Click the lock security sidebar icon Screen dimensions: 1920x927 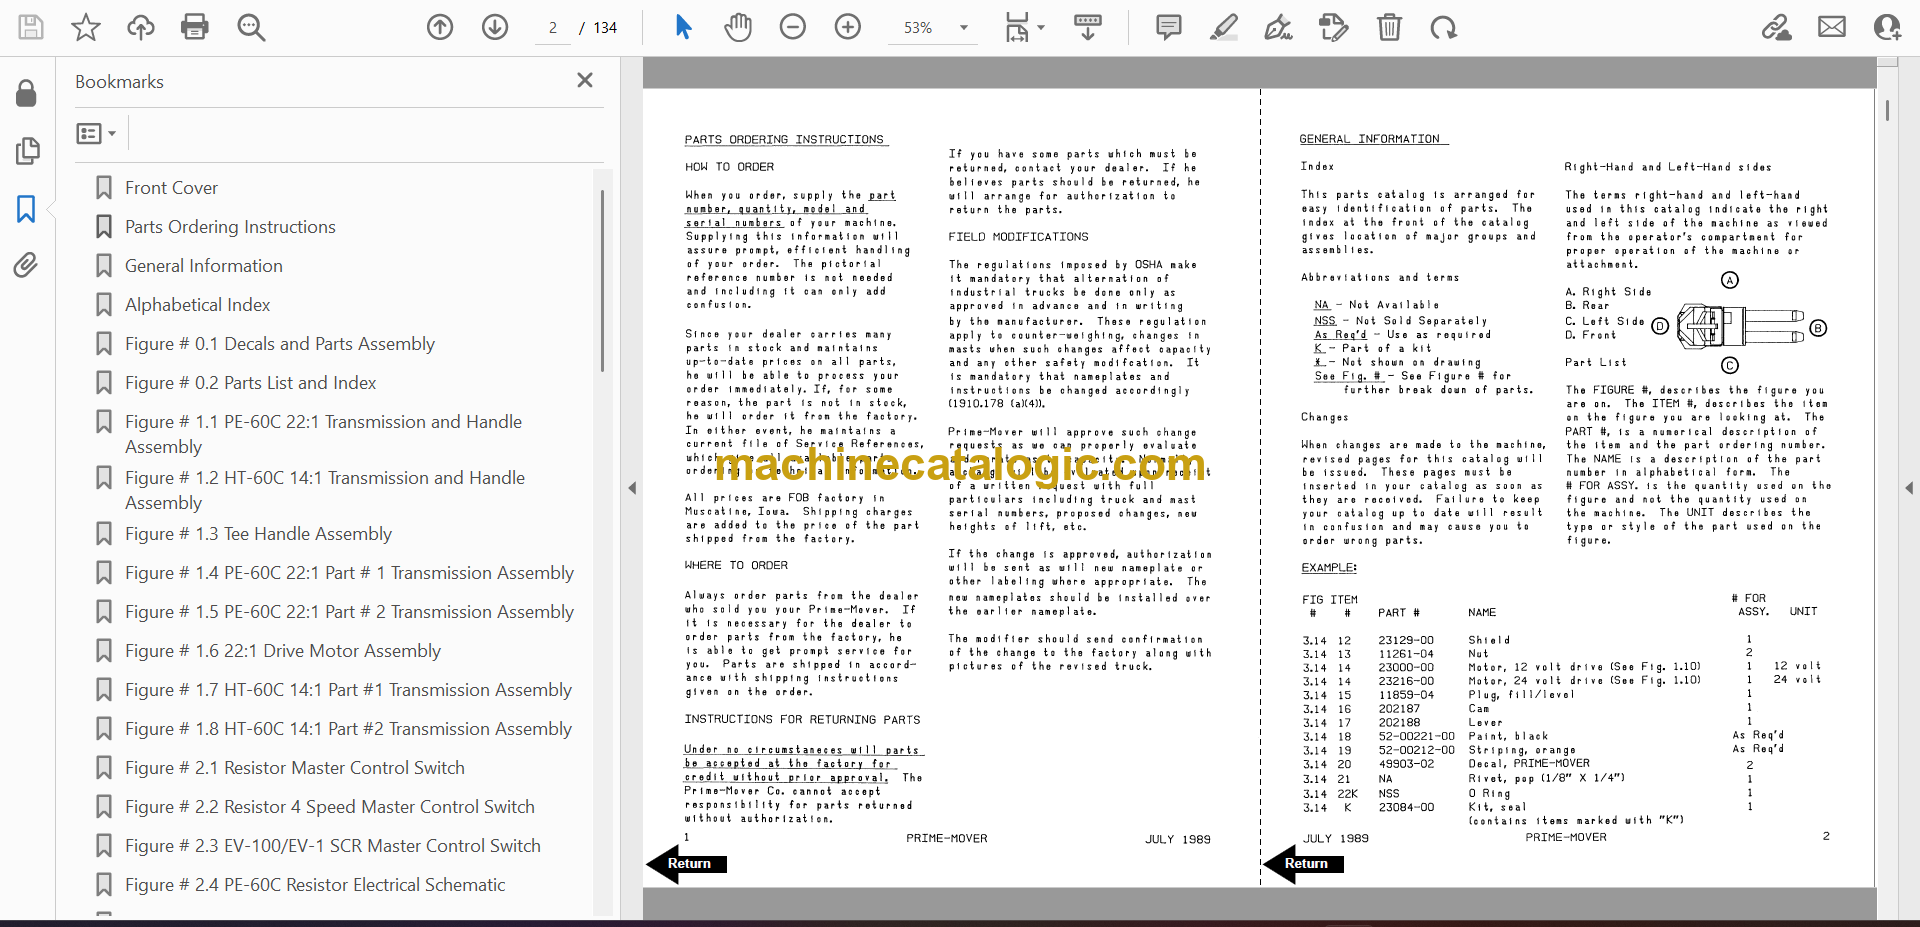[x=26, y=94]
